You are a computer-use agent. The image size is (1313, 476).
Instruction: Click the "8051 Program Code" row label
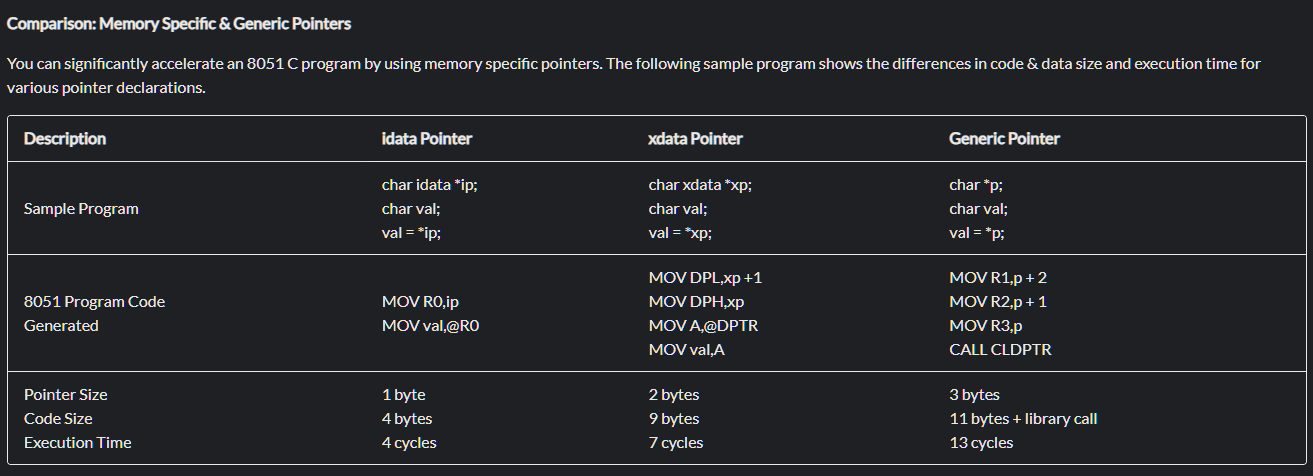point(94,302)
